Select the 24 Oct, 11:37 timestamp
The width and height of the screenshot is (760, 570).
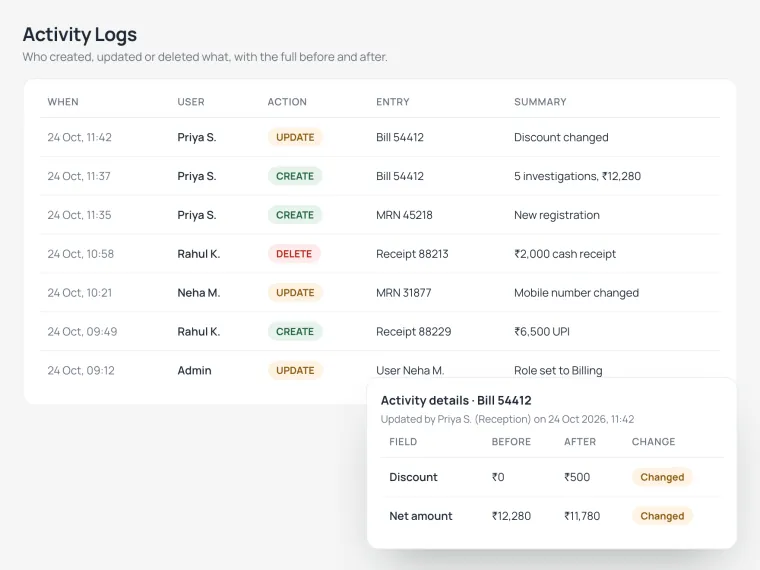pos(79,176)
